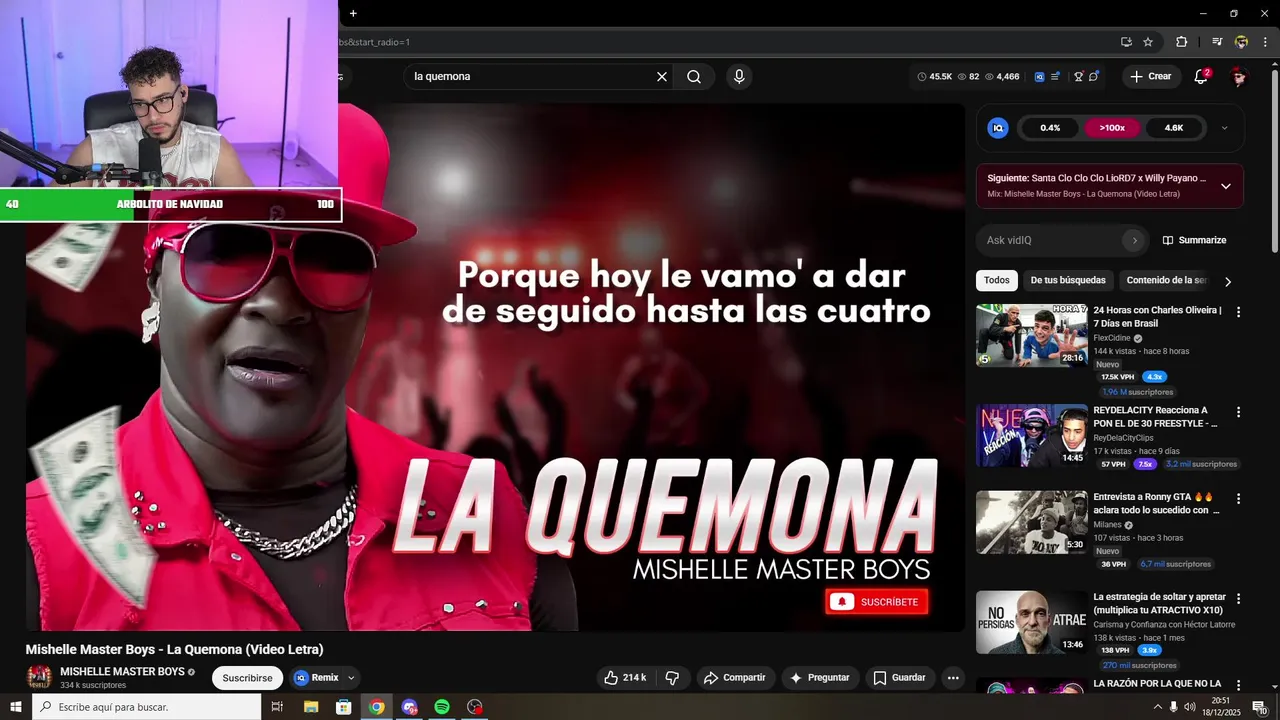Open the vidIQ trophy icon
The height and width of the screenshot is (720, 1280).
(x=1079, y=77)
